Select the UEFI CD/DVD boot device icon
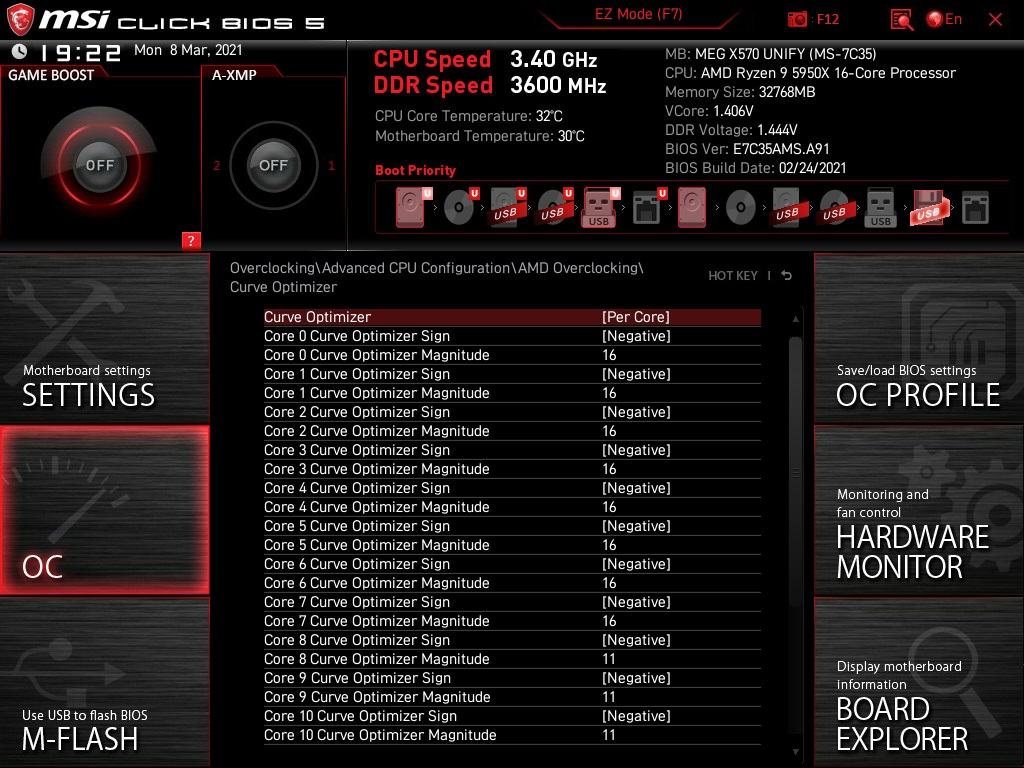The height and width of the screenshot is (768, 1024). coord(460,207)
